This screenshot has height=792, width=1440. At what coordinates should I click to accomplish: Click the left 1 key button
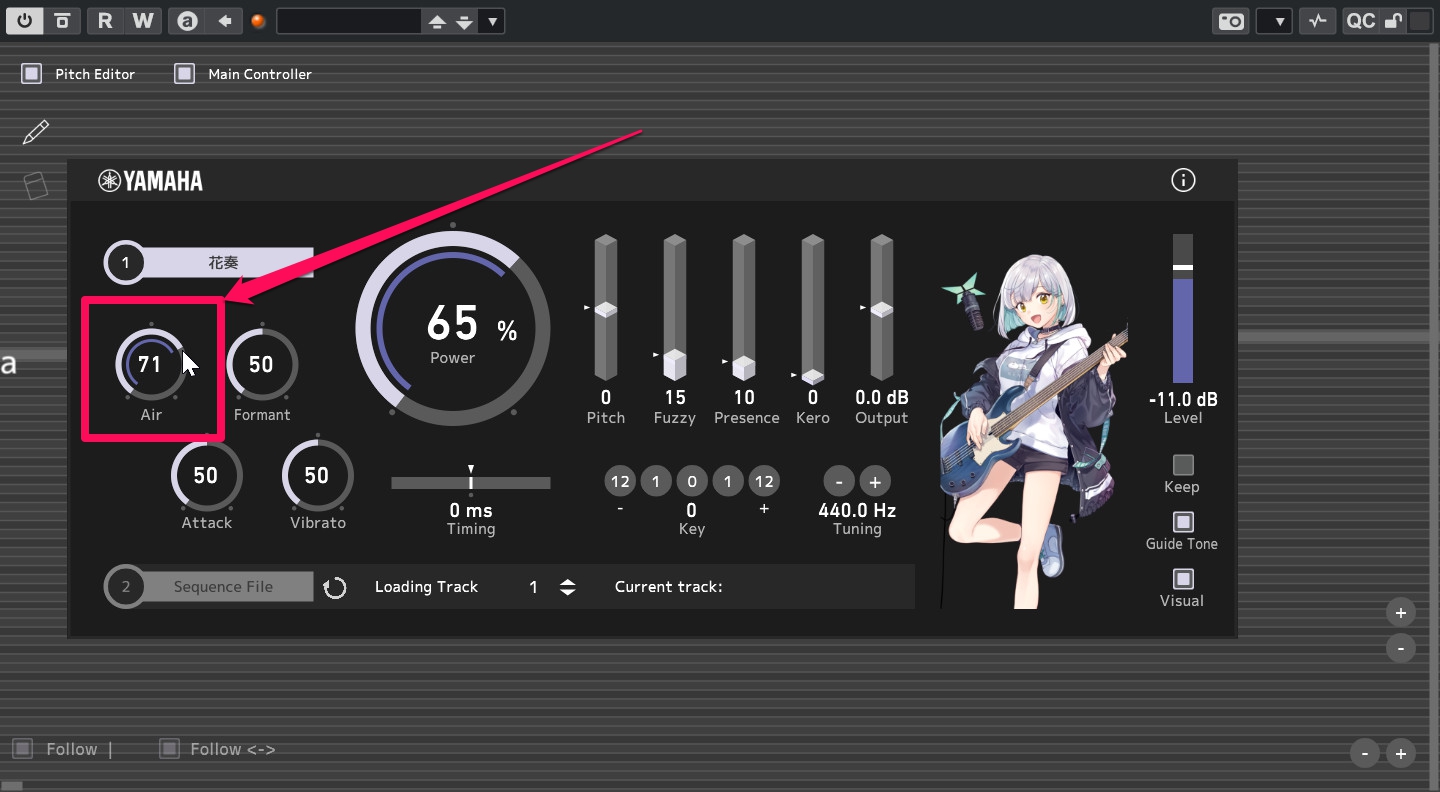point(656,482)
